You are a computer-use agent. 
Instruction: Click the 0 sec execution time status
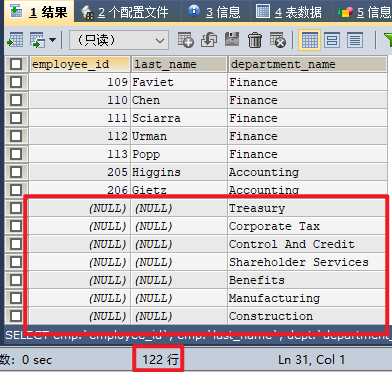pyautogui.click(x=37, y=360)
